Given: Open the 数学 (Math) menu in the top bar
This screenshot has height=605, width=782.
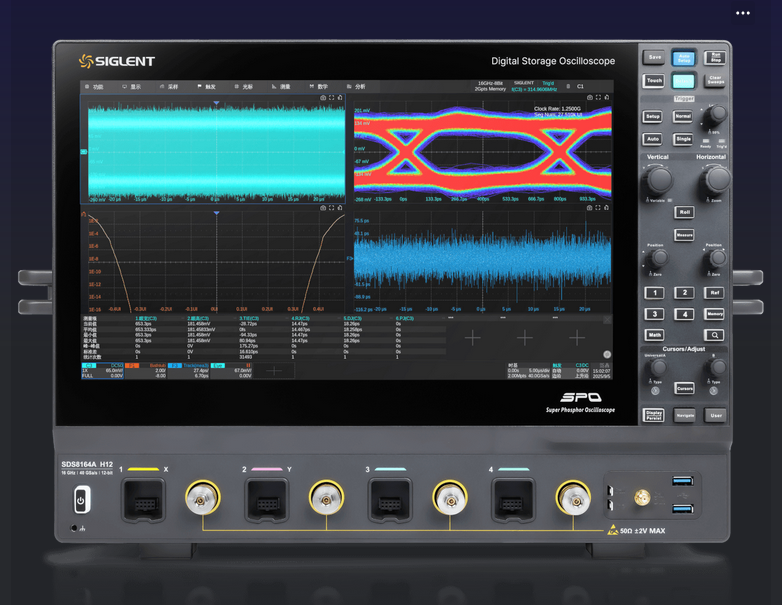Looking at the screenshot, I should tap(319, 87).
